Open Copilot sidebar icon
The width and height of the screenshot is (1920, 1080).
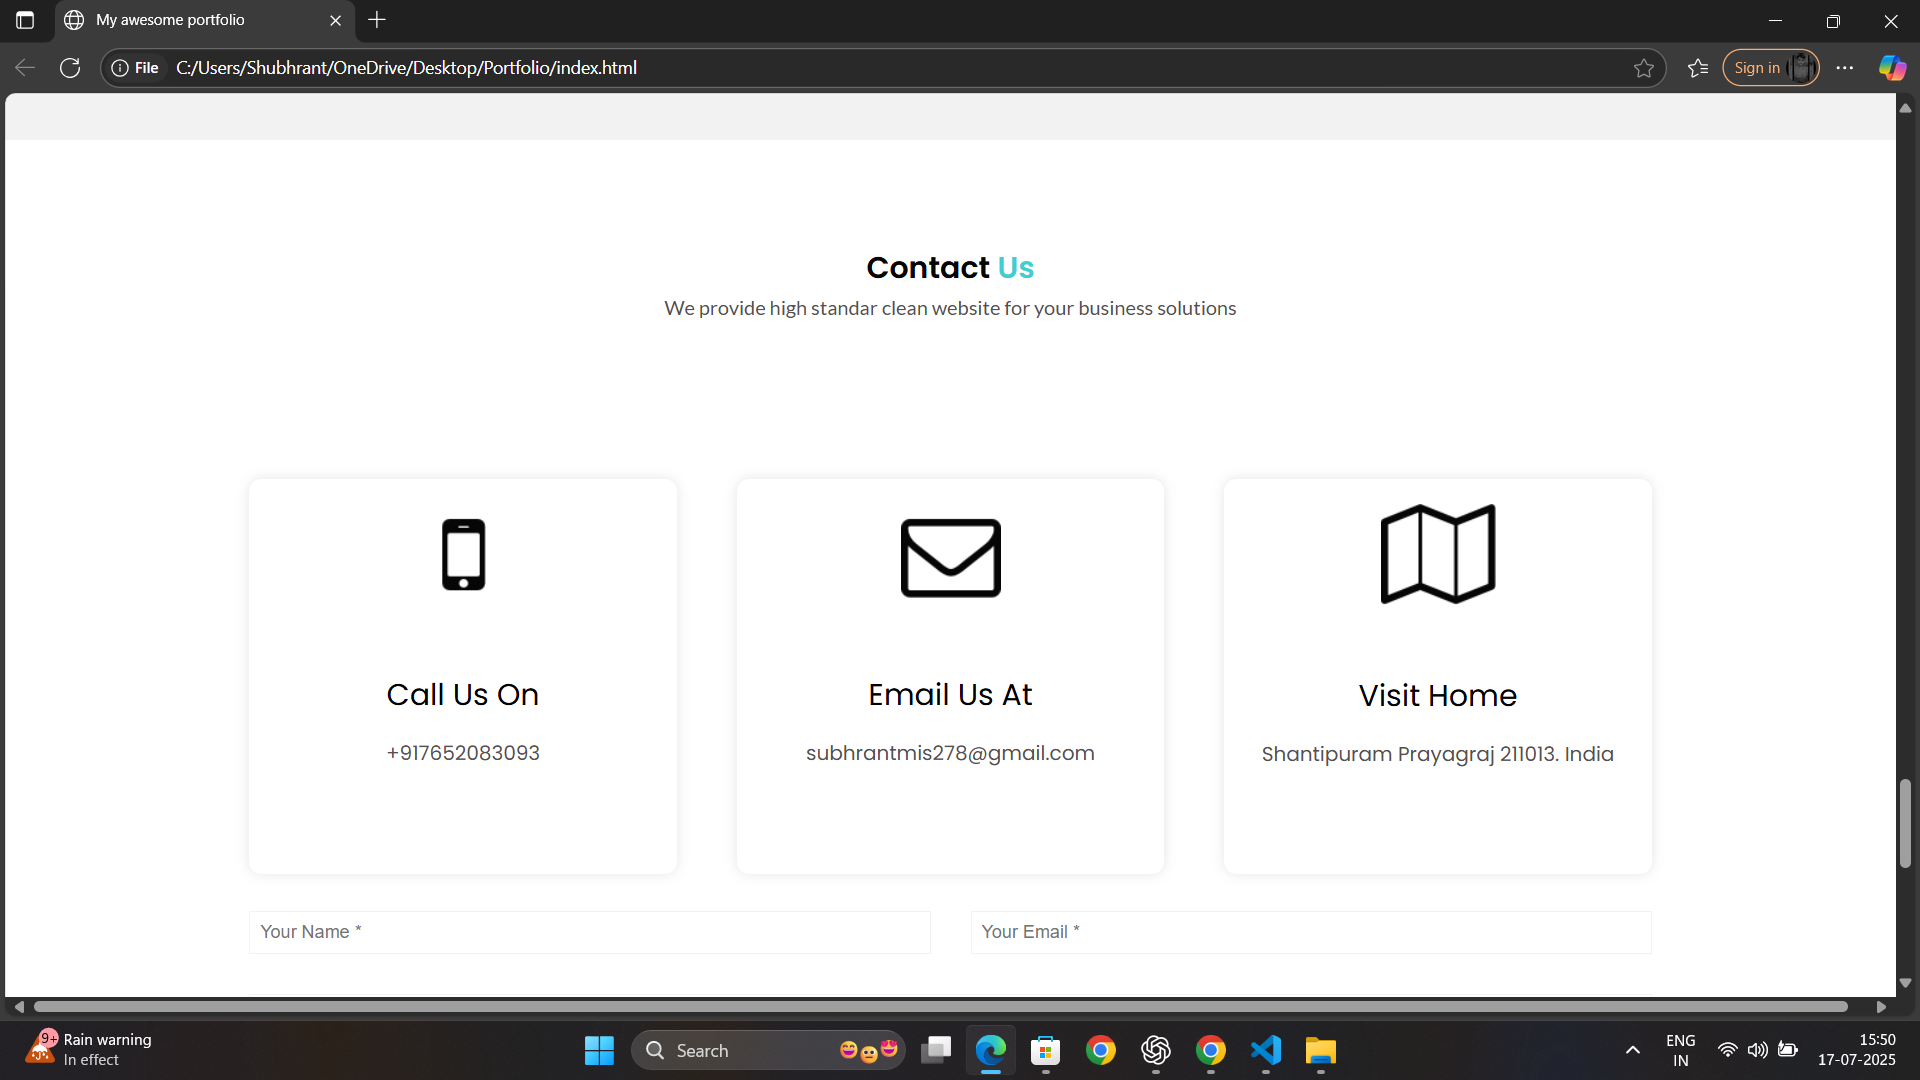(x=1892, y=68)
